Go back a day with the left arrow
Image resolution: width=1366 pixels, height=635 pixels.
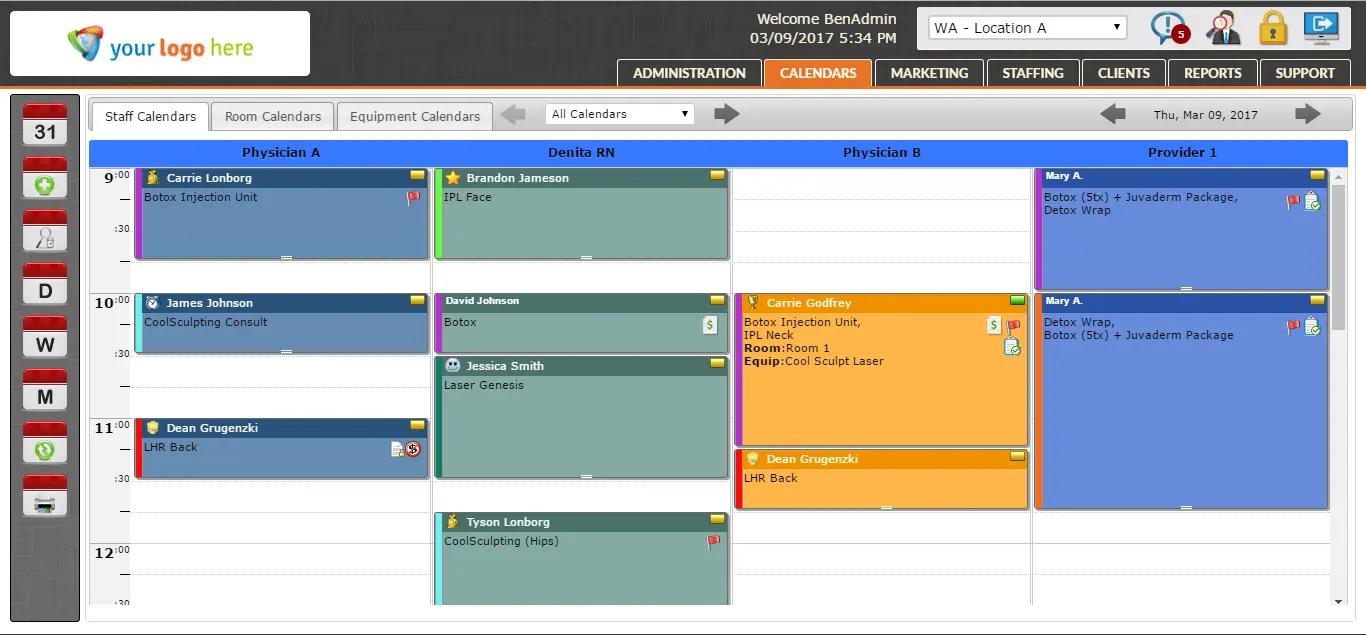click(1112, 114)
